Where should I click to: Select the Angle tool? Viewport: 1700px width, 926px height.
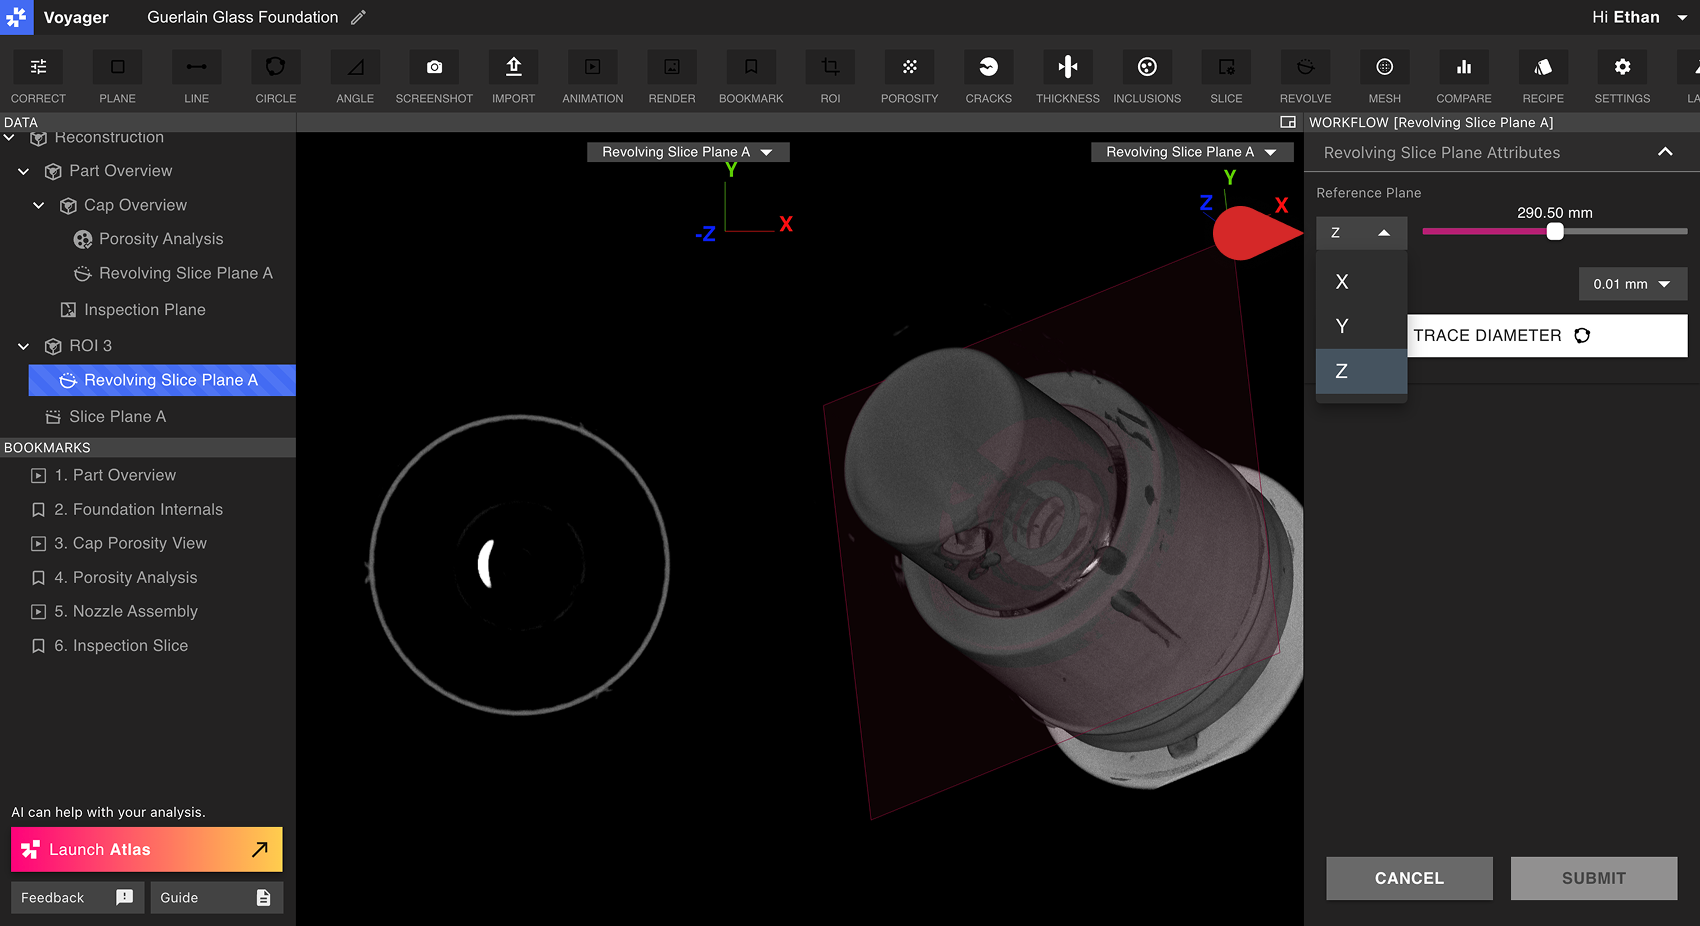click(355, 78)
